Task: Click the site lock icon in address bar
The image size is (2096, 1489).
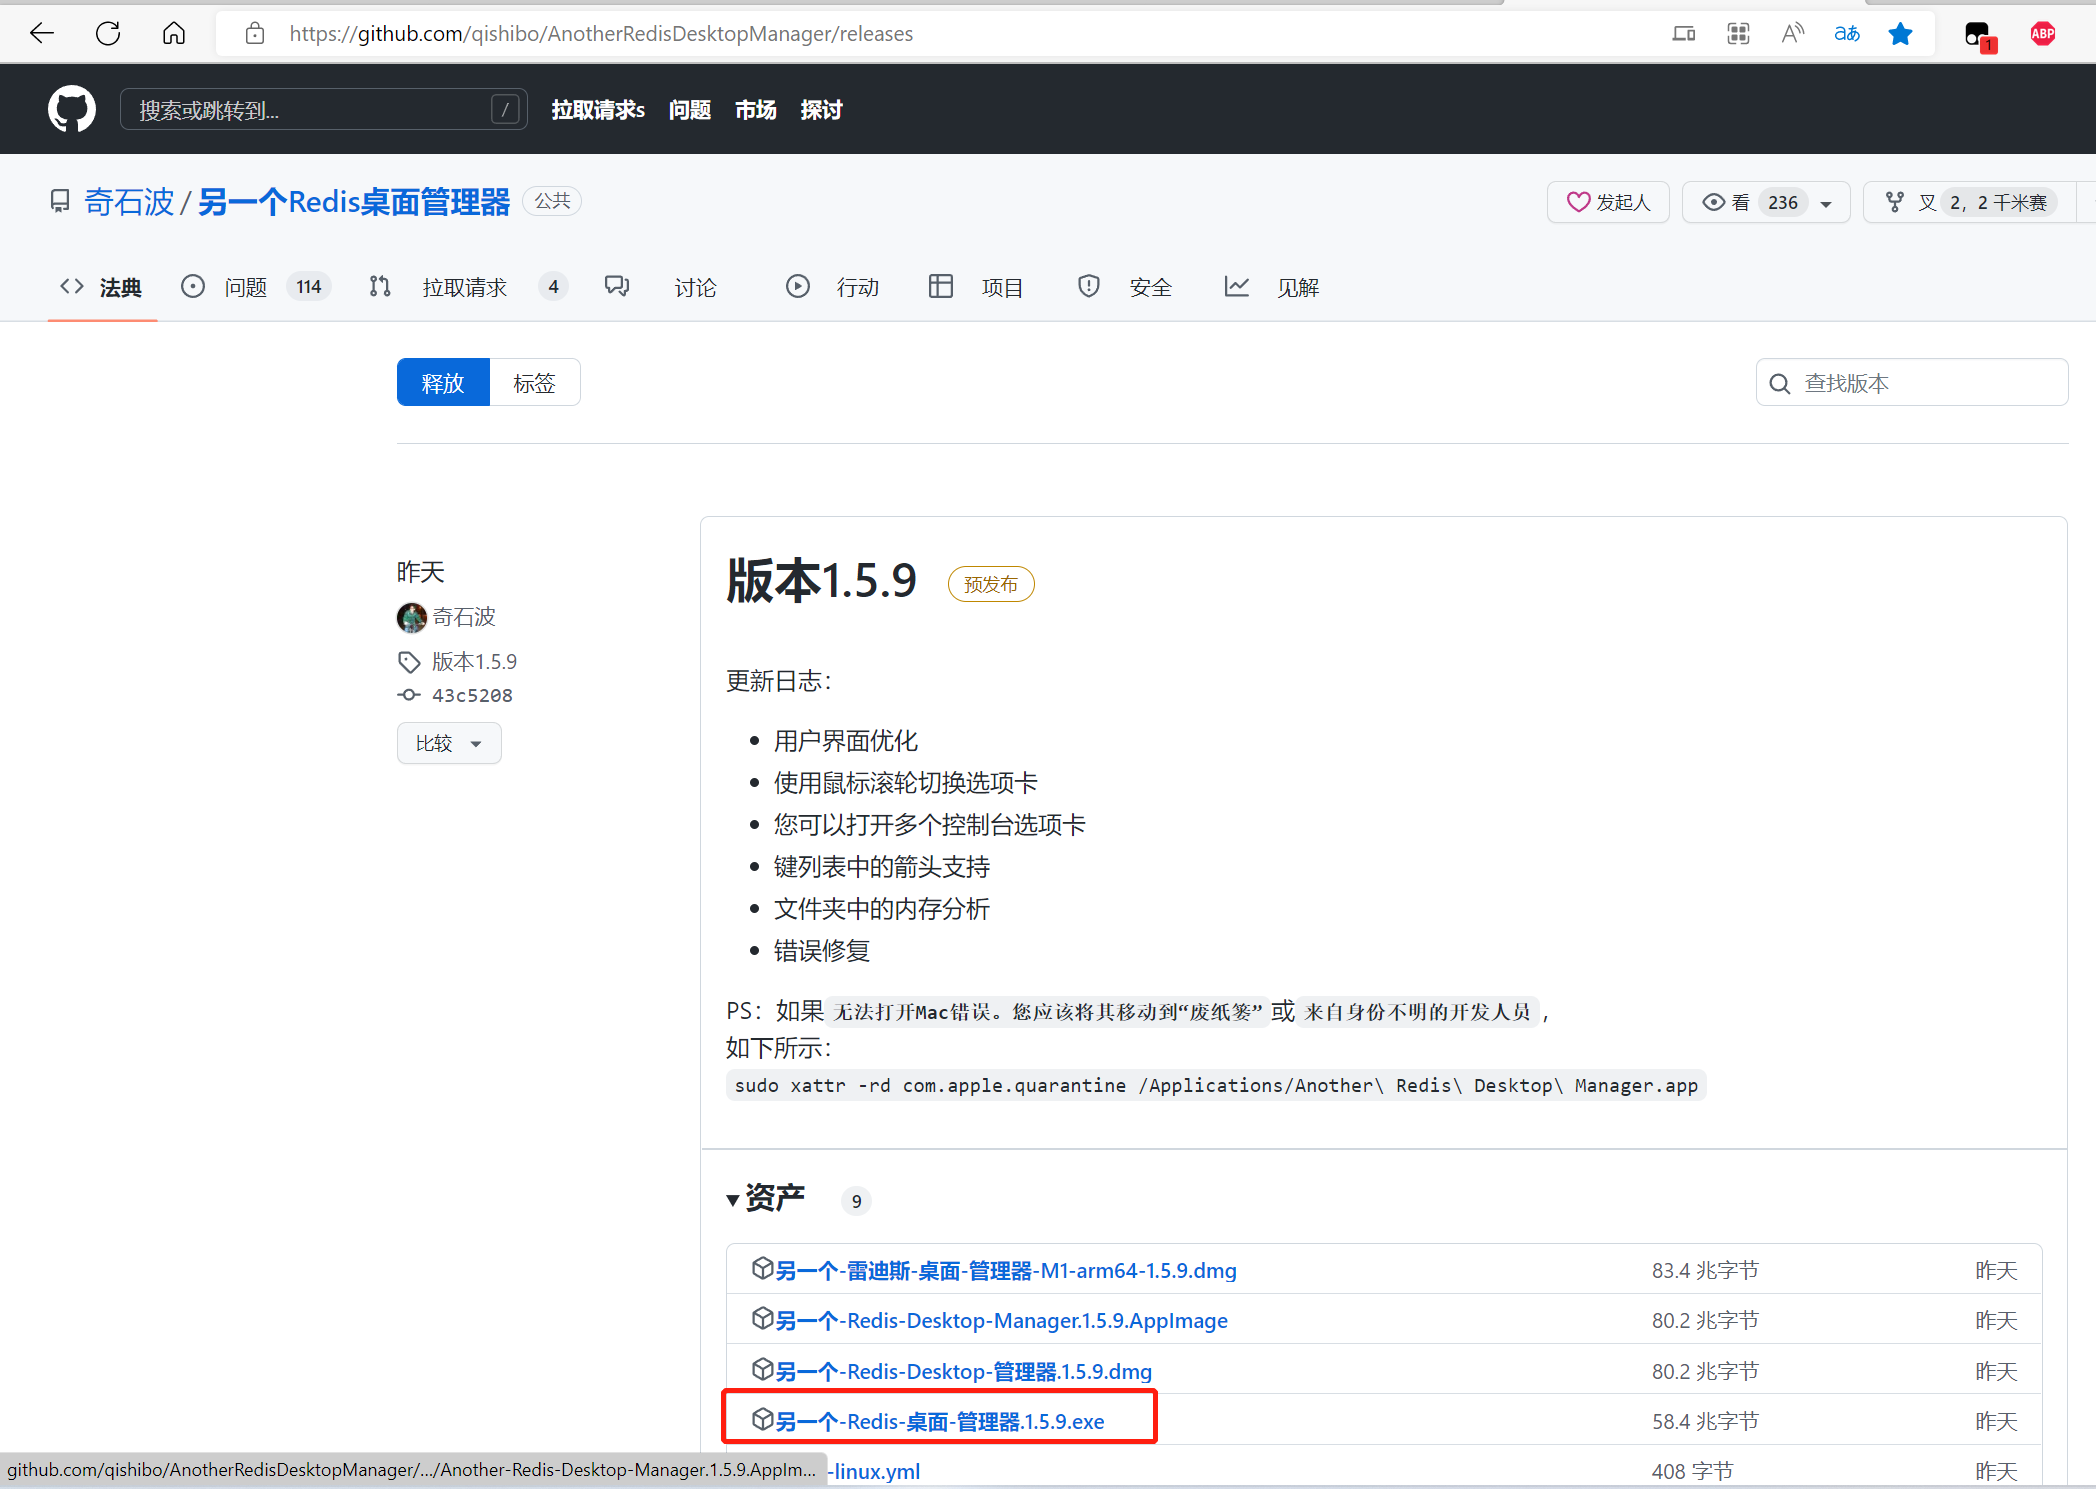Action: click(x=255, y=34)
